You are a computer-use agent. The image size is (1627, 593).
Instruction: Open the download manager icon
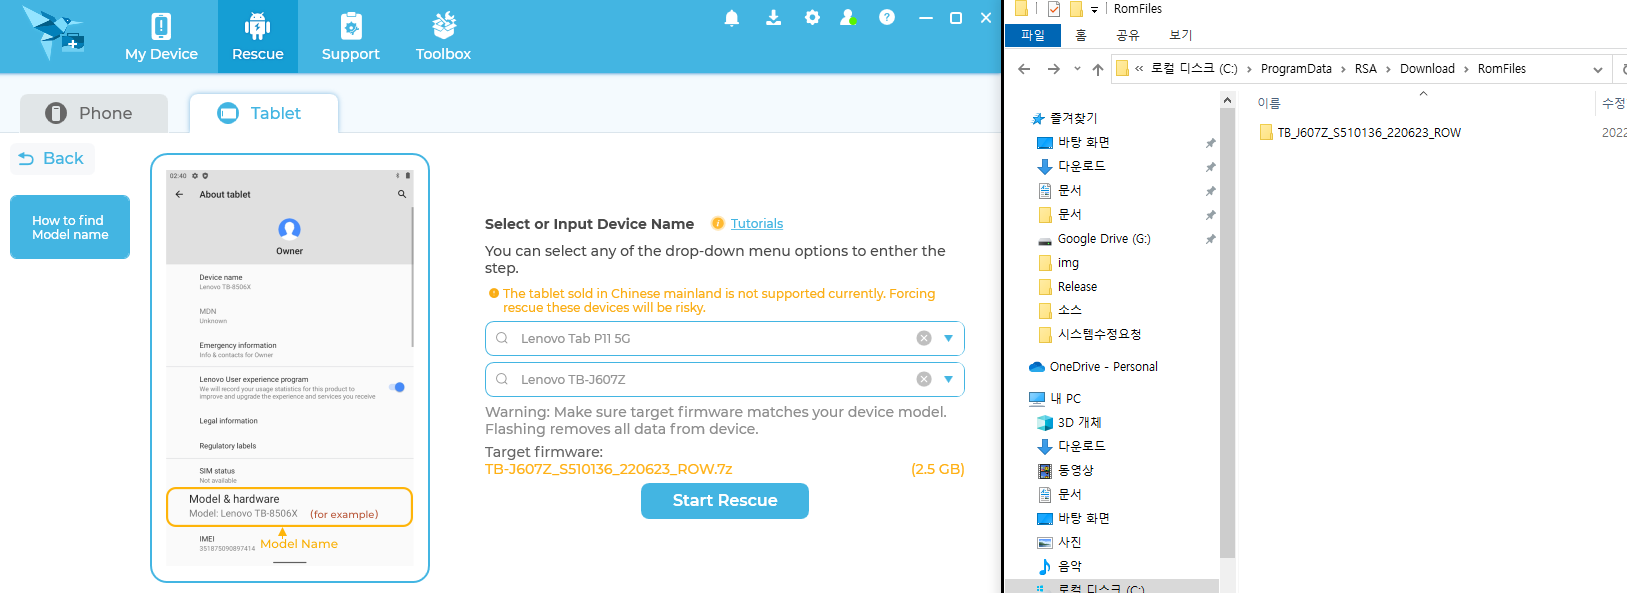pos(773,18)
